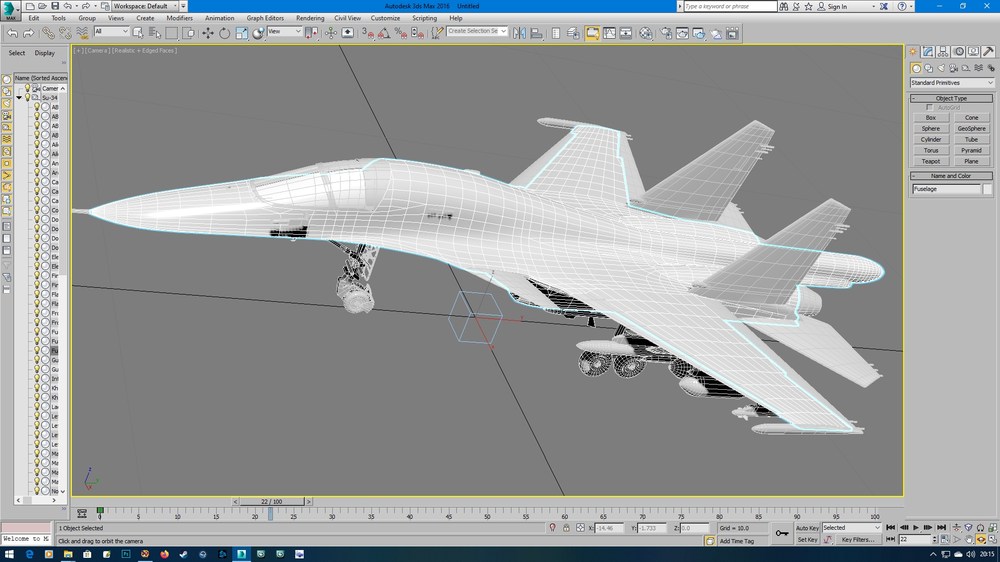Click the Fuselage object color swatch
This screenshot has width=1000, height=562.
[x=987, y=189]
